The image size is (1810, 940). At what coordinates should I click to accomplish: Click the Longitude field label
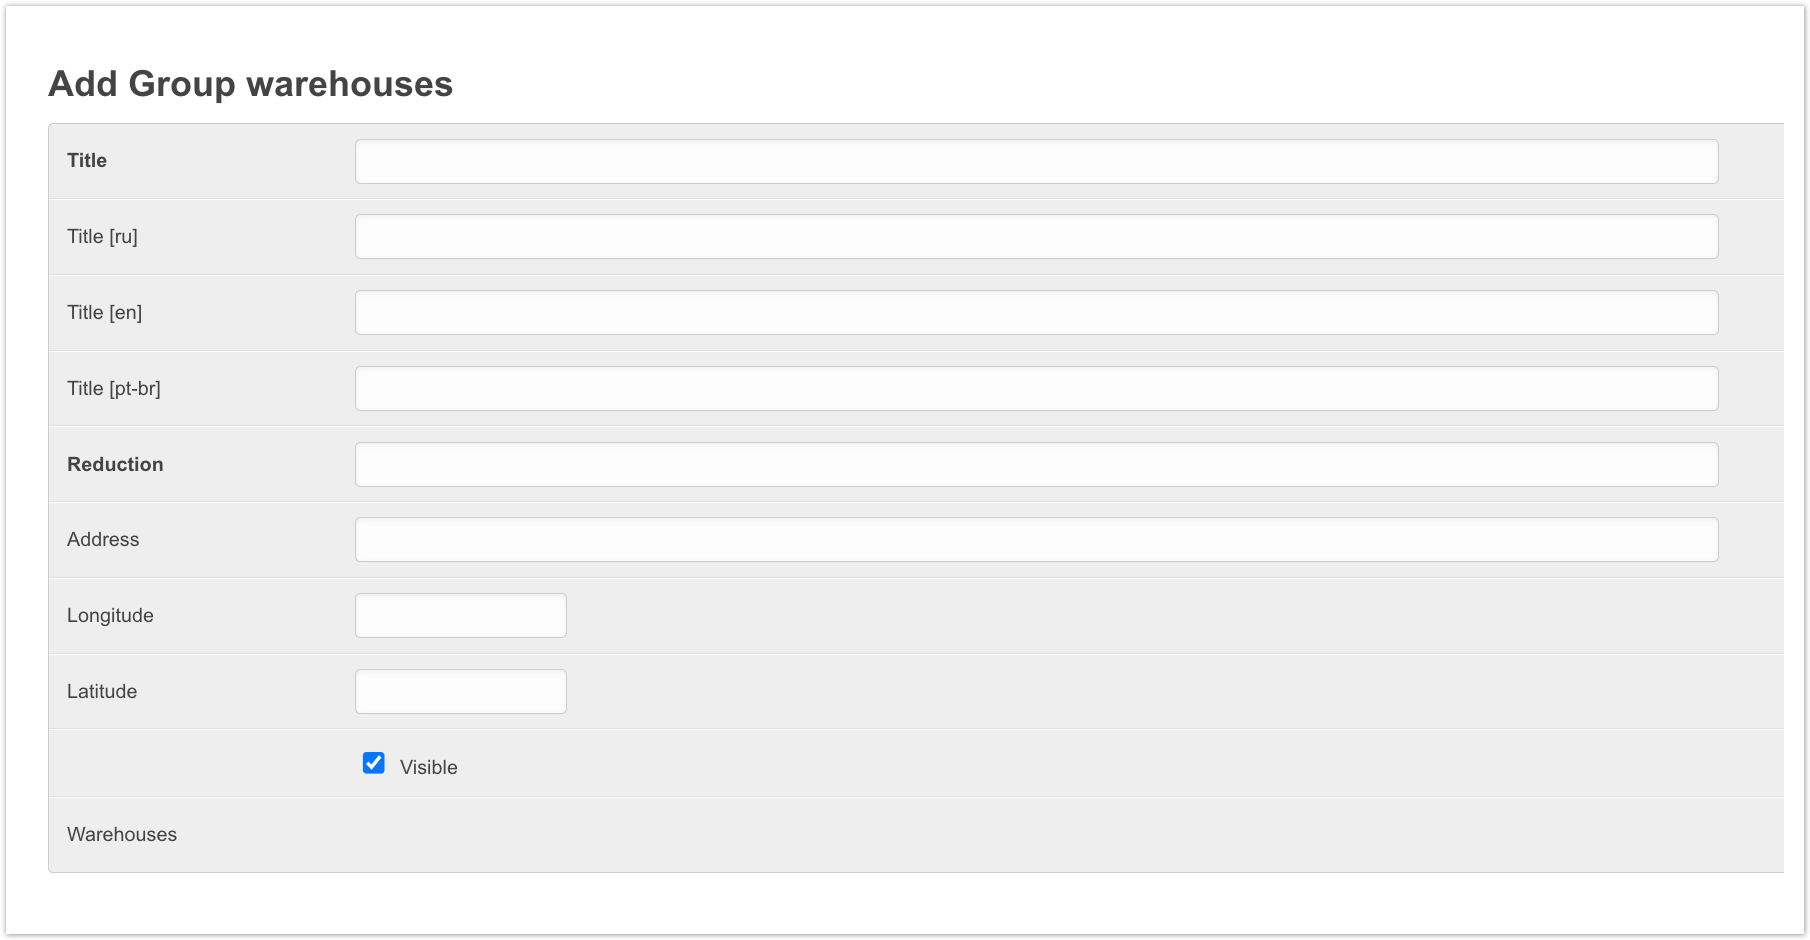click(x=110, y=615)
